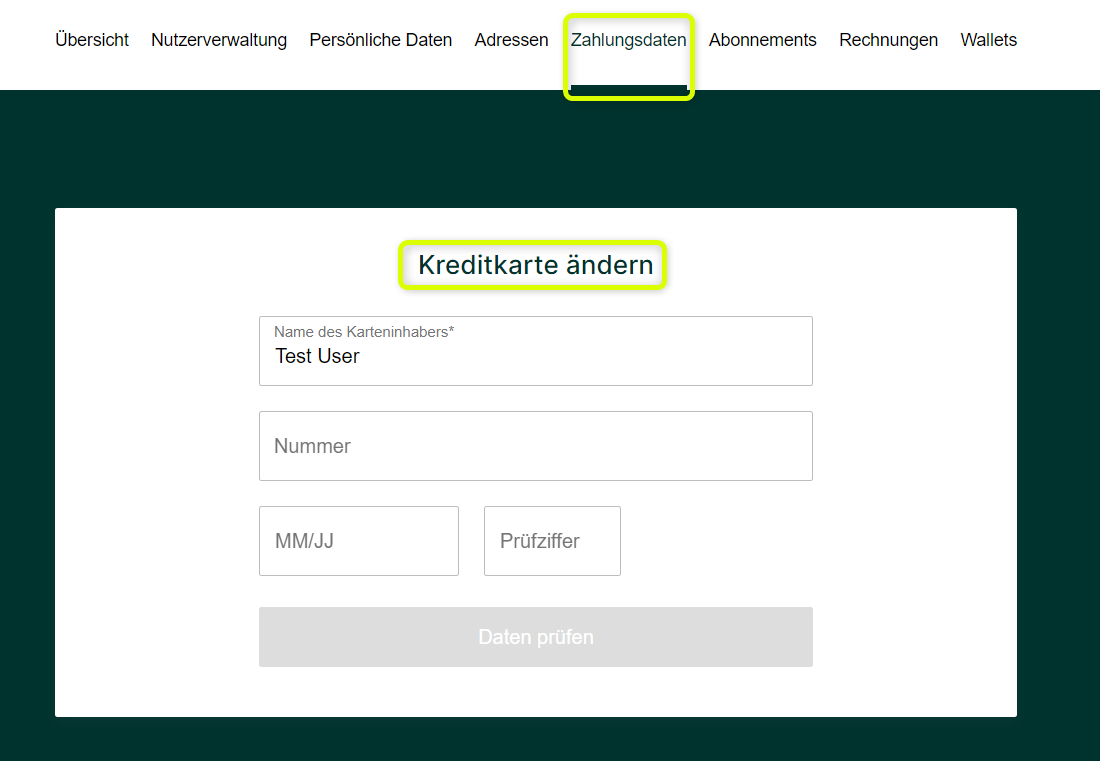Go to Persönliche Daten tab
The height and width of the screenshot is (761, 1100).
(x=380, y=40)
